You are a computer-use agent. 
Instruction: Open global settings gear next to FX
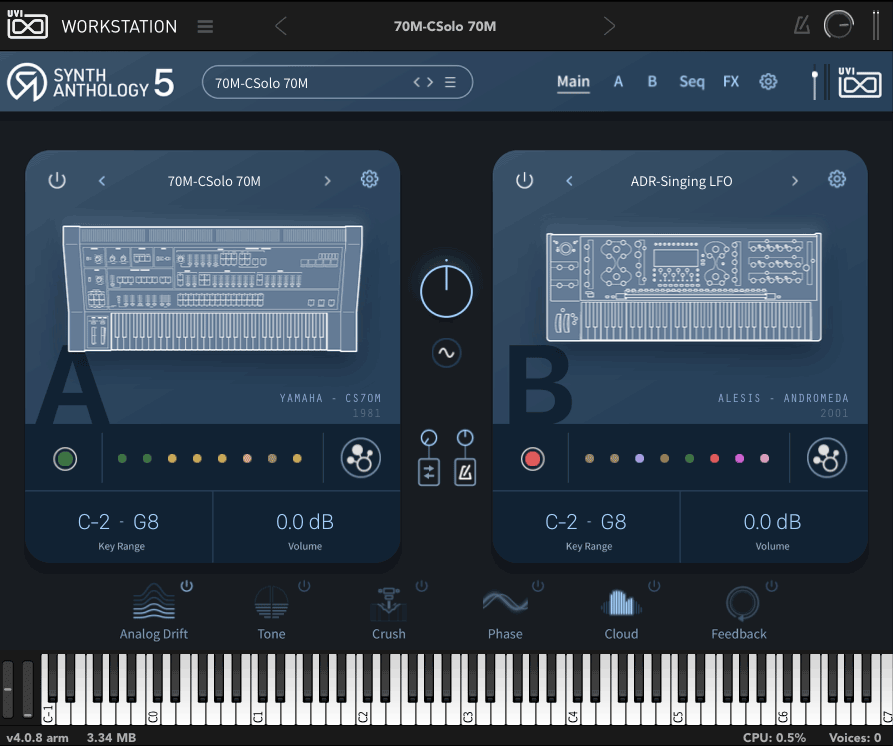pos(768,82)
